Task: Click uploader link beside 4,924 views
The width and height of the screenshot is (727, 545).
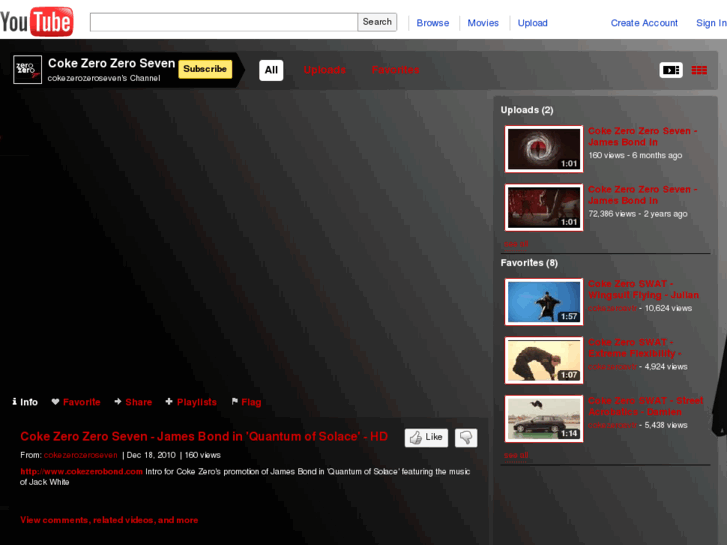Action: click(x=612, y=367)
